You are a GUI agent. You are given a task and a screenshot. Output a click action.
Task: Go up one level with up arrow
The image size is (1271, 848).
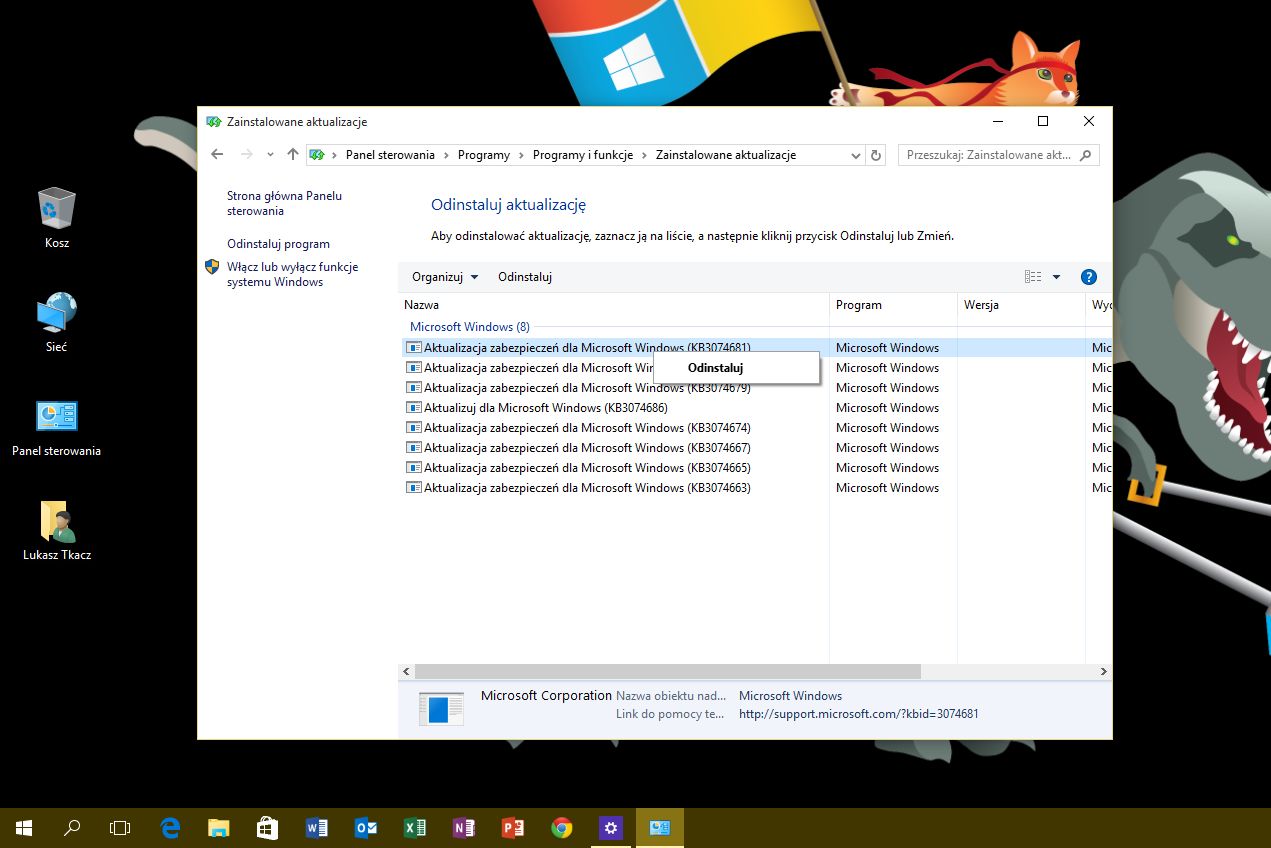click(292, 155)
